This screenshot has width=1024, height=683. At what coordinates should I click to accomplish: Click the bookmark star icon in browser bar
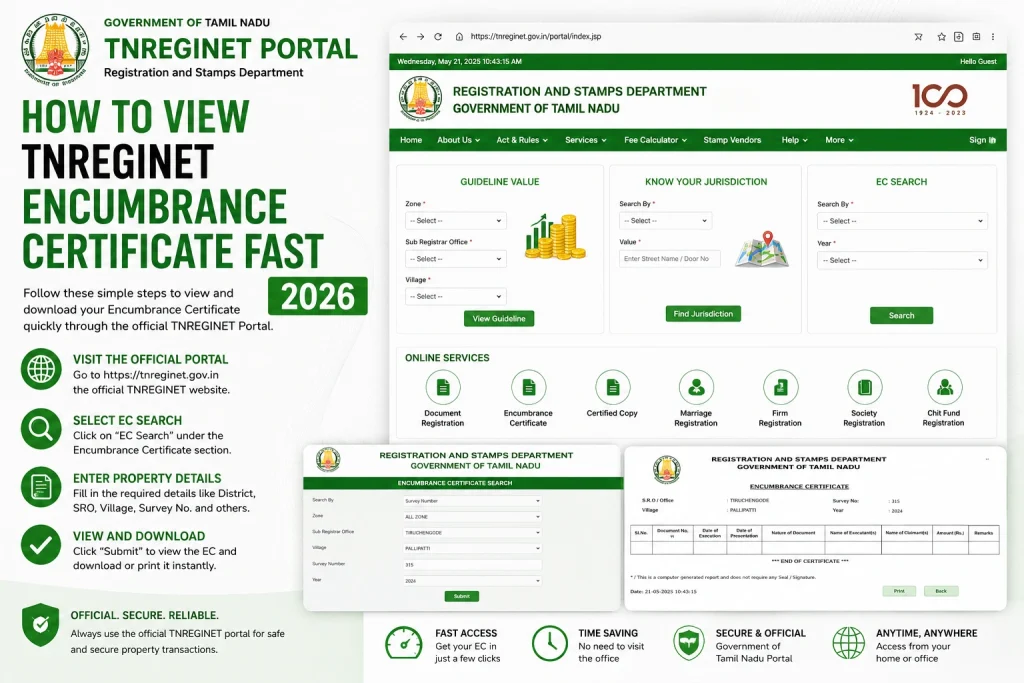tap(941, 37)
